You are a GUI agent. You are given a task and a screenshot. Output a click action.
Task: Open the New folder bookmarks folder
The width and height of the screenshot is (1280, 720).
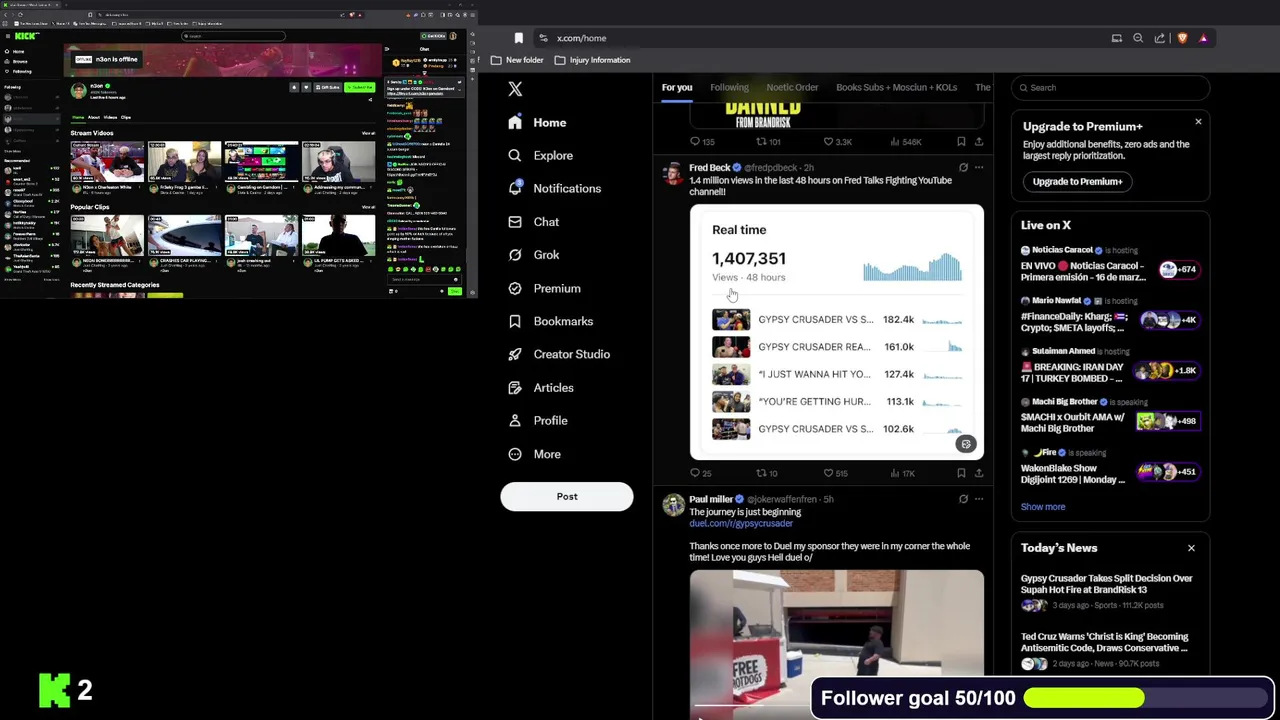517,60
